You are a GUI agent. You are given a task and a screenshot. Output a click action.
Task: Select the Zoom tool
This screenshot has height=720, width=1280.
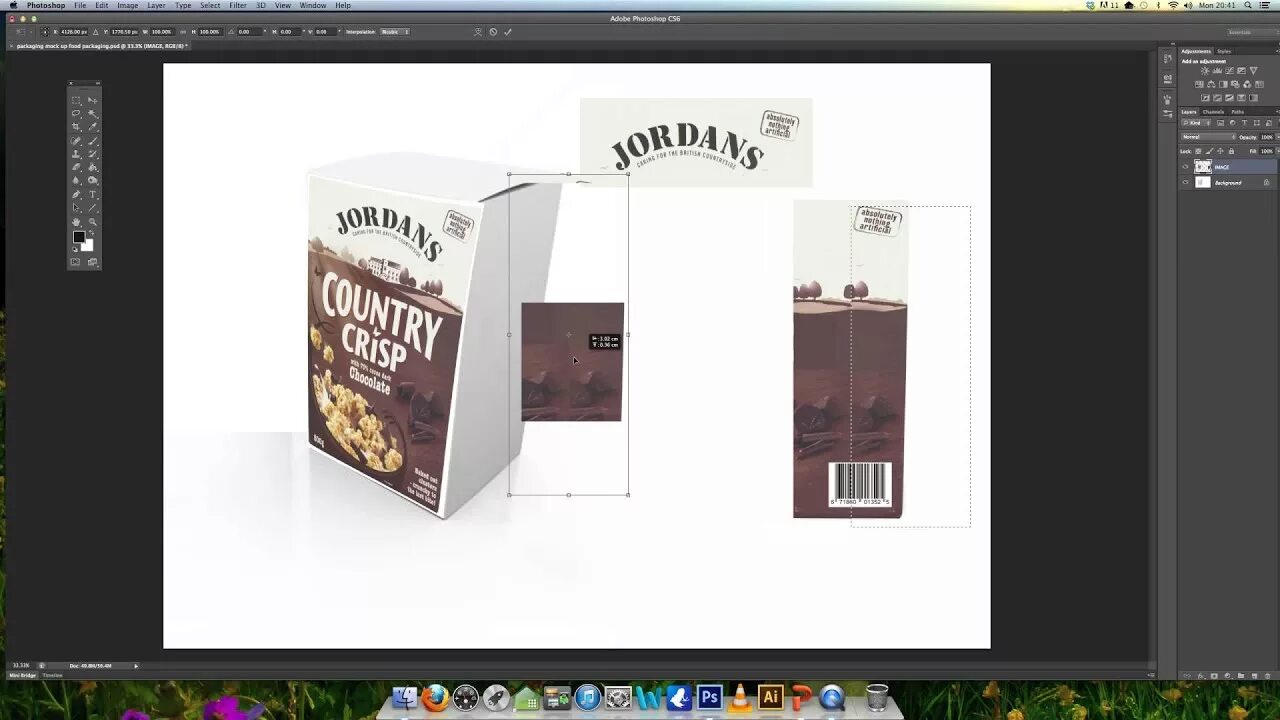pyautogui.click(x=93, y=222)
